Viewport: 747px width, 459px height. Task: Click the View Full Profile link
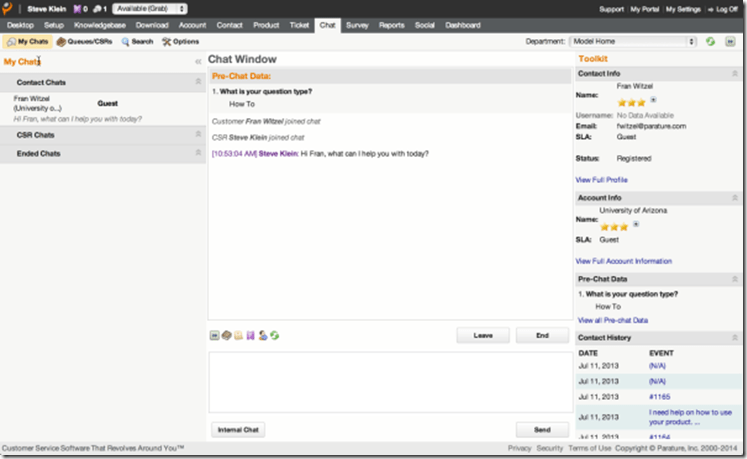(601, 179)
